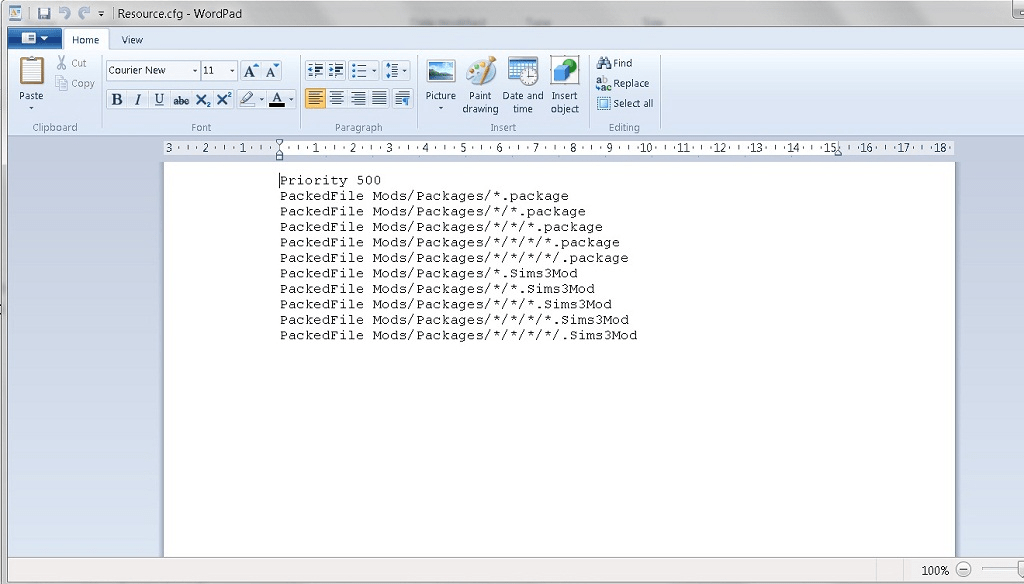Image resolution: width=1024 pixels, height=584 pixels.
Task: Apply superscript formatting
Action: click(222, 99)
